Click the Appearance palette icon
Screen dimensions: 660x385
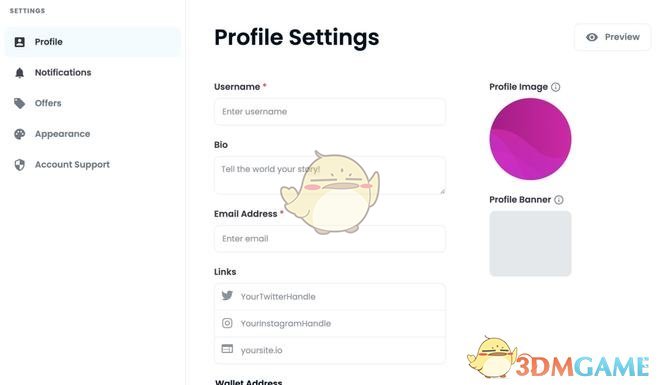[x=19, y=134]
